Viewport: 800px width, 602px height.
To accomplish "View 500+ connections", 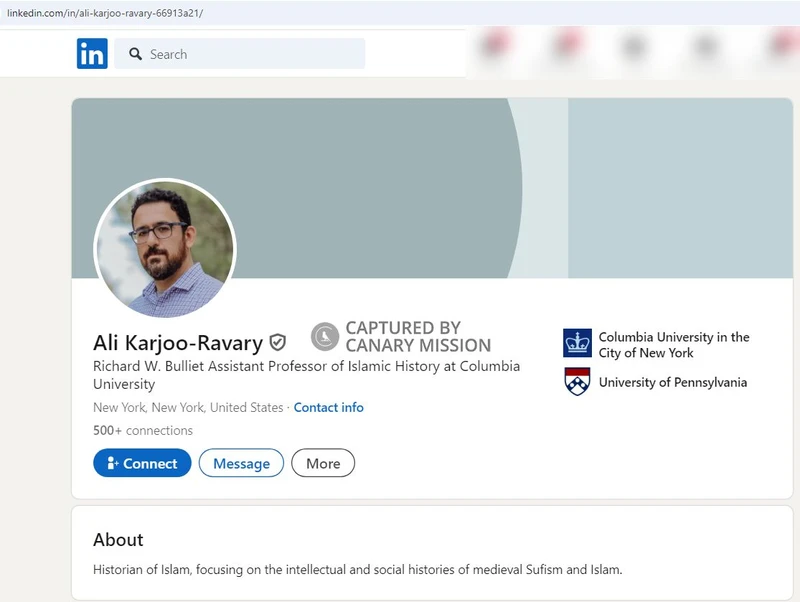I will 142,430.
